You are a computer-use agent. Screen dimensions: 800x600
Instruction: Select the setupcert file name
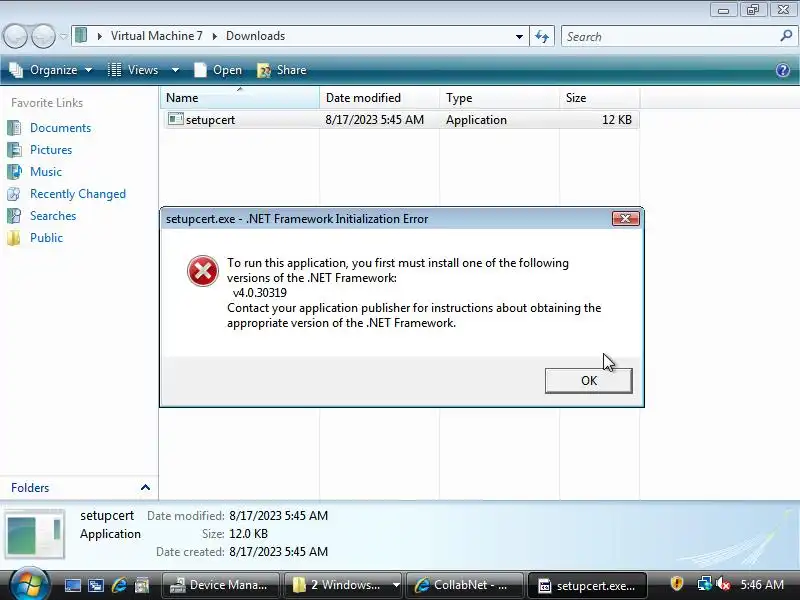pyautogui.click(x=210, y=120)
